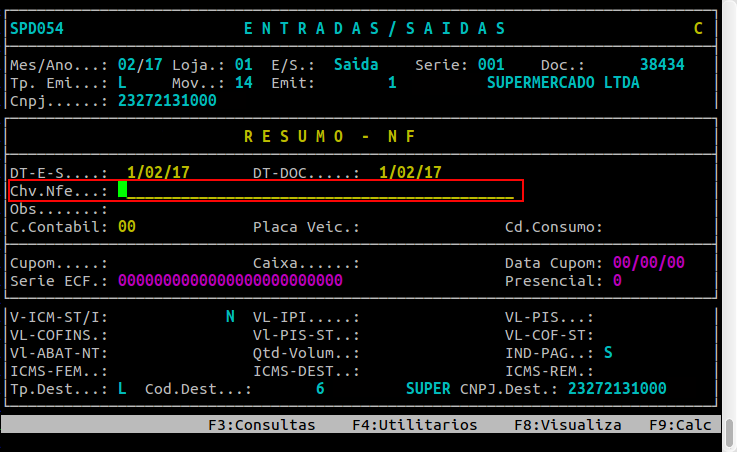Select the C.Contabil field value 00
This screenshot has width=737, height=452.
pyautogui.click(x=127, y=227)
